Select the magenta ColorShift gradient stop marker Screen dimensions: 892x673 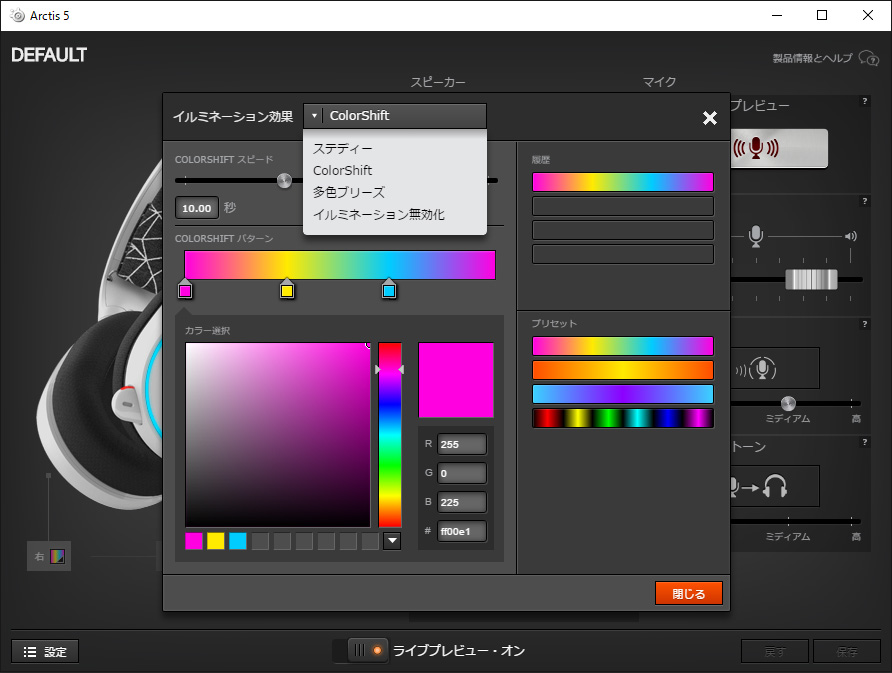click(x=185, y=290)
